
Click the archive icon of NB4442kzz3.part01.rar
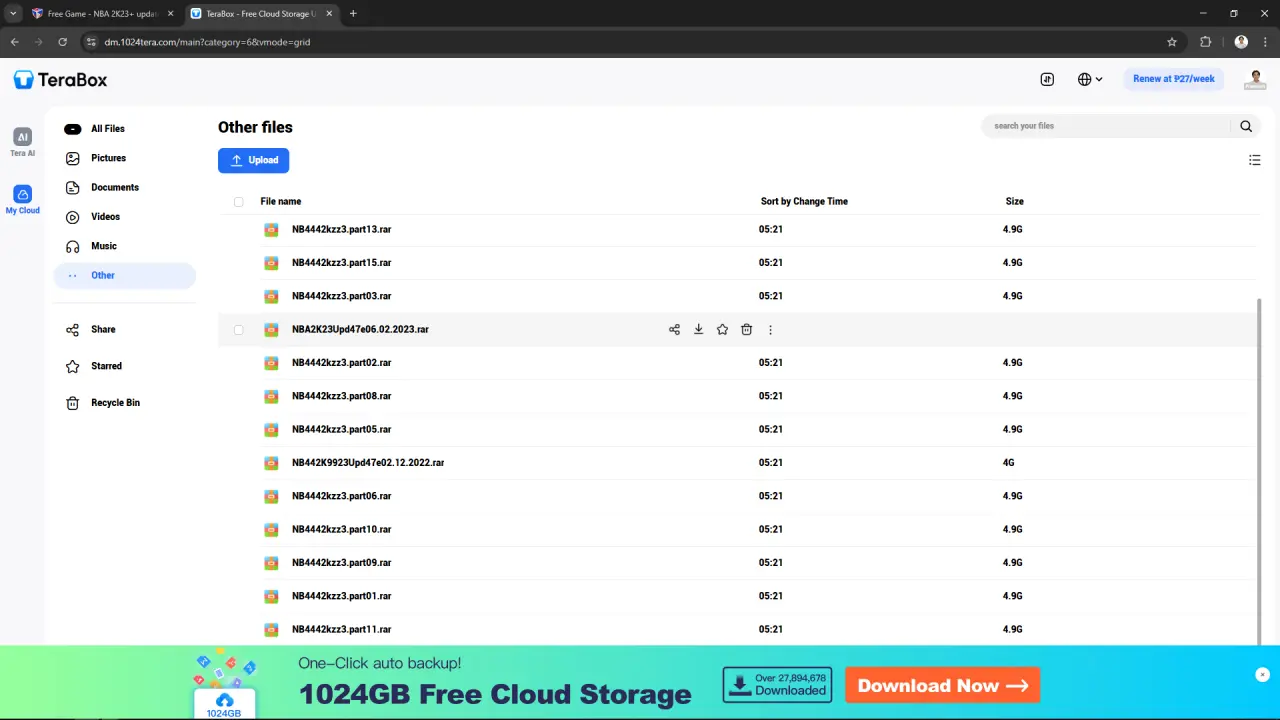pyautogui.click(x=271, y=596)
